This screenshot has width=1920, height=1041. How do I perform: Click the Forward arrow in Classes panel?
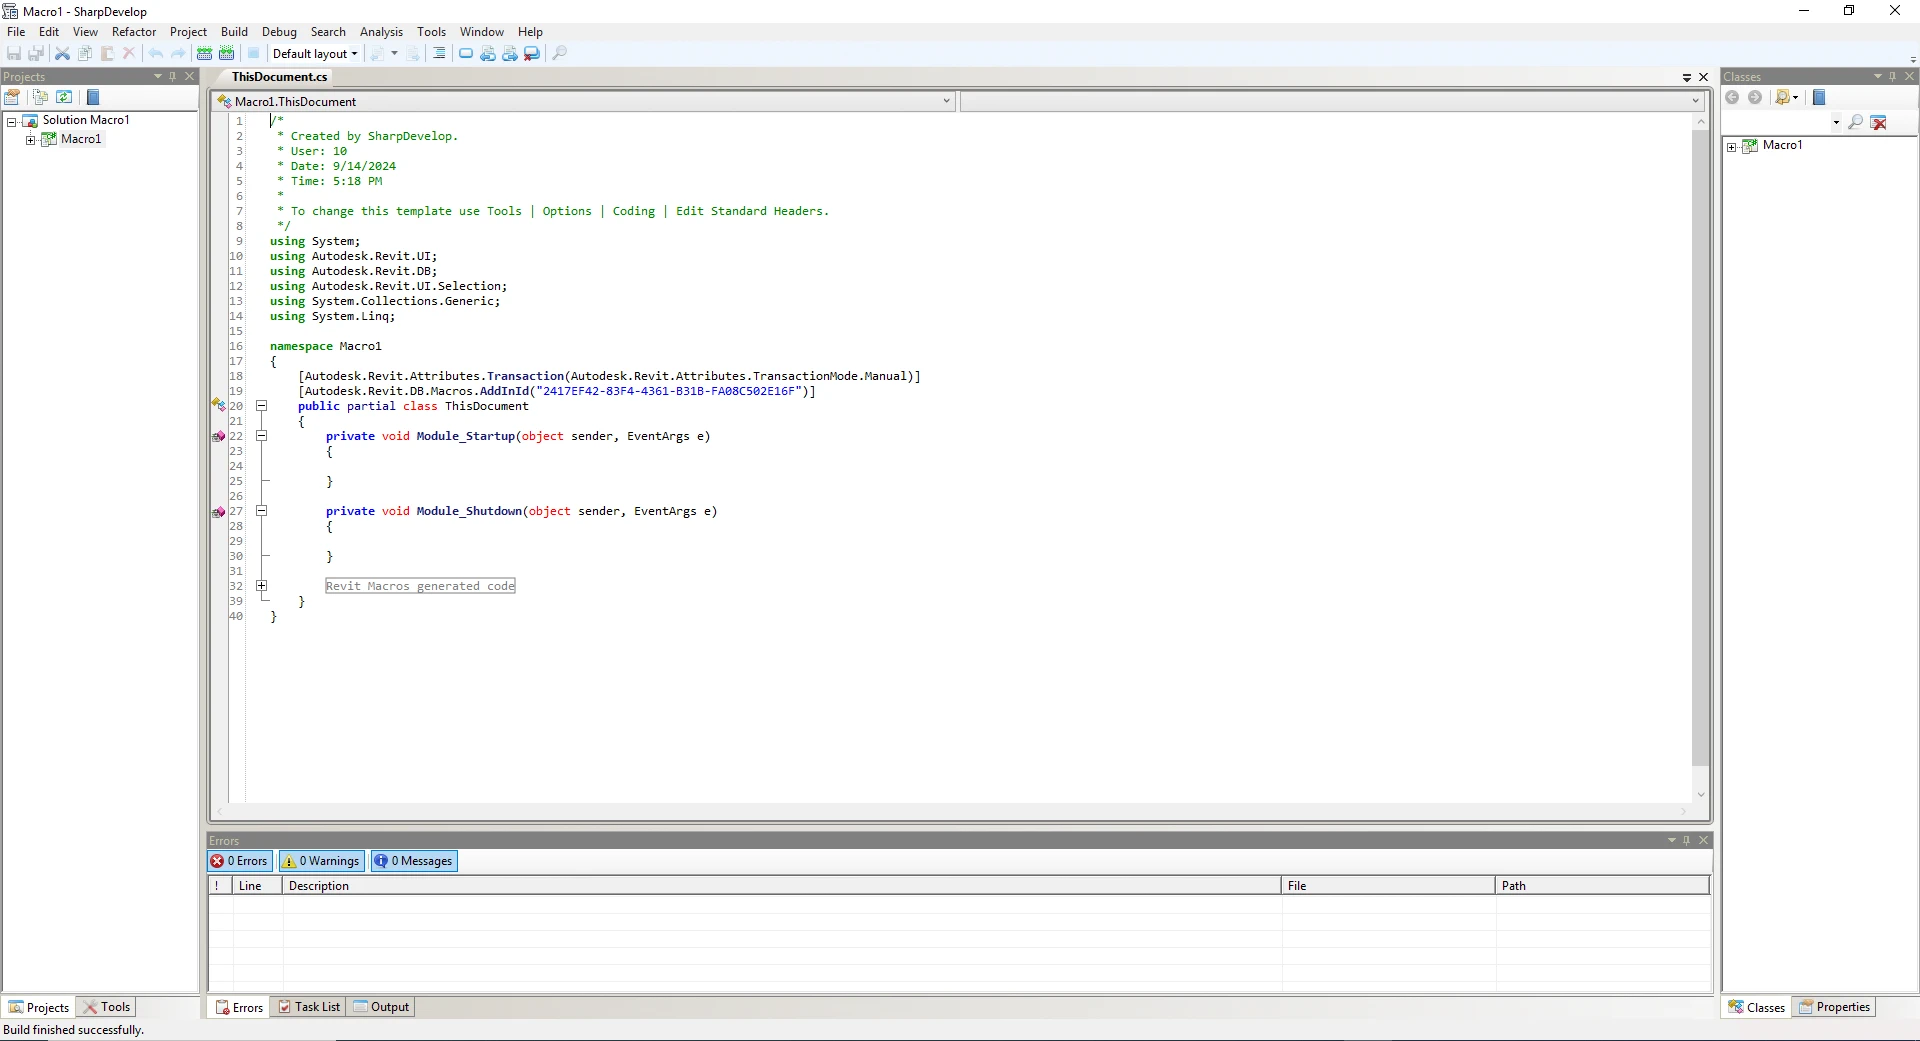1755,97
